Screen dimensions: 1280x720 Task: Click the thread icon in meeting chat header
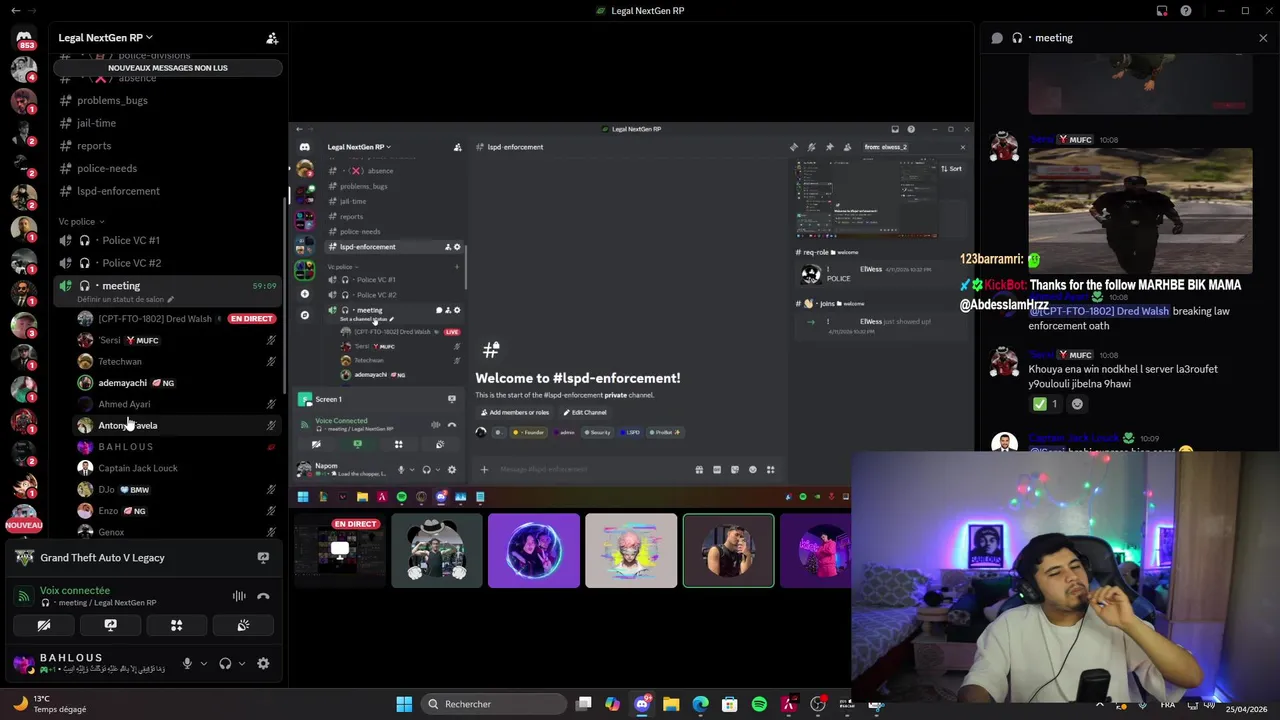997,38
